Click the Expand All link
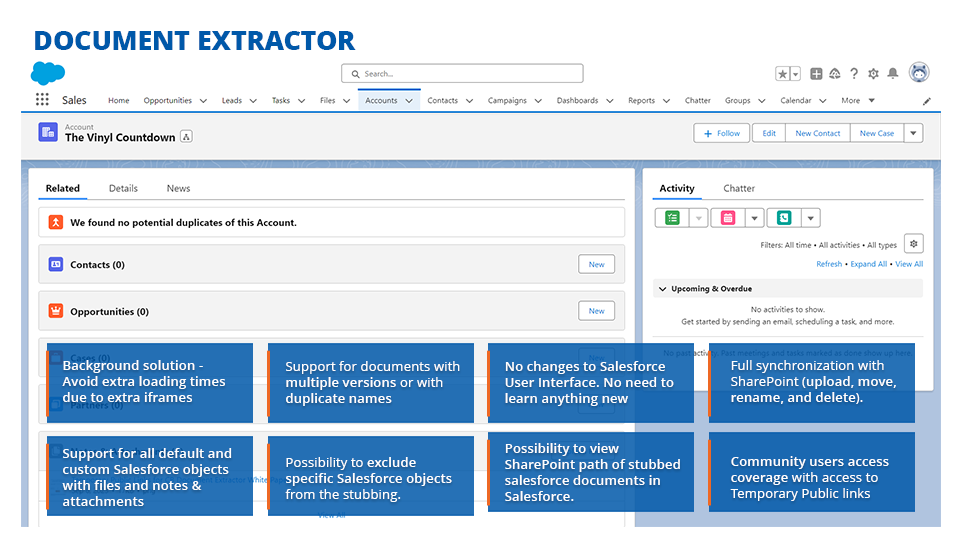The width and height of the screenshot is (960, 540). click(x=868, y=264)
